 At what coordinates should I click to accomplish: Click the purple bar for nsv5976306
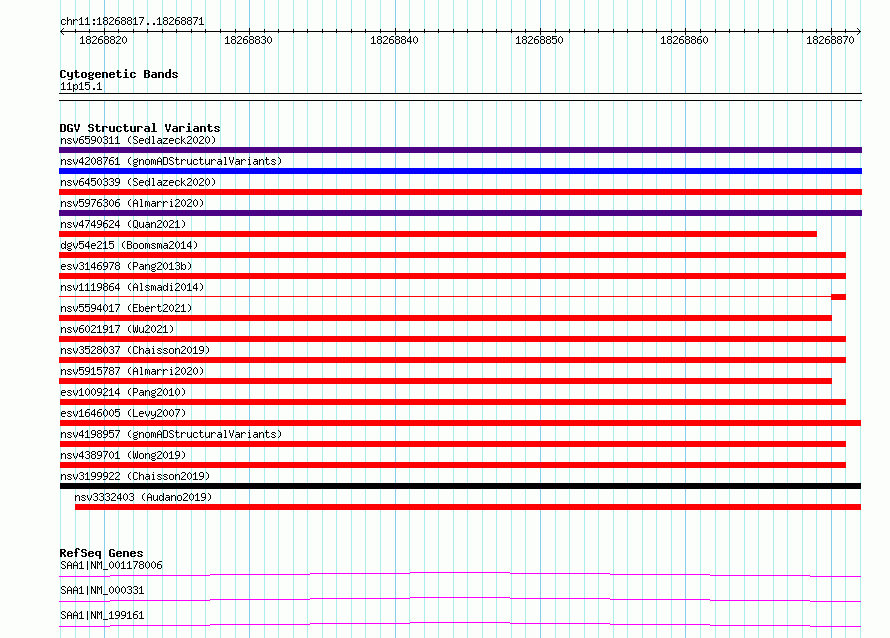[x=460, y=213]
